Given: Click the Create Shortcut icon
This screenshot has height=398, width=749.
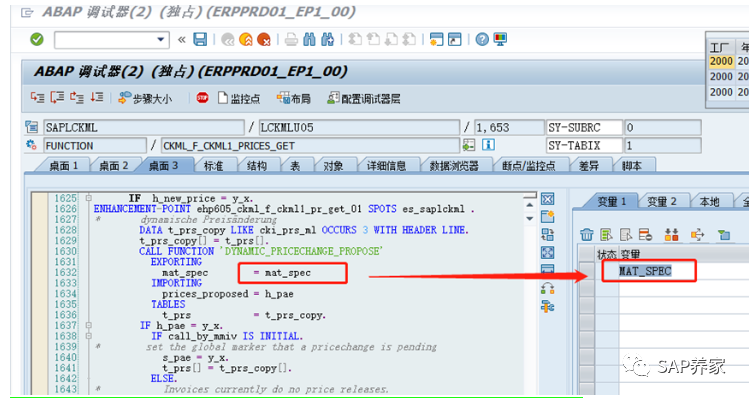Looking at the screenshot, I should 454,39.
